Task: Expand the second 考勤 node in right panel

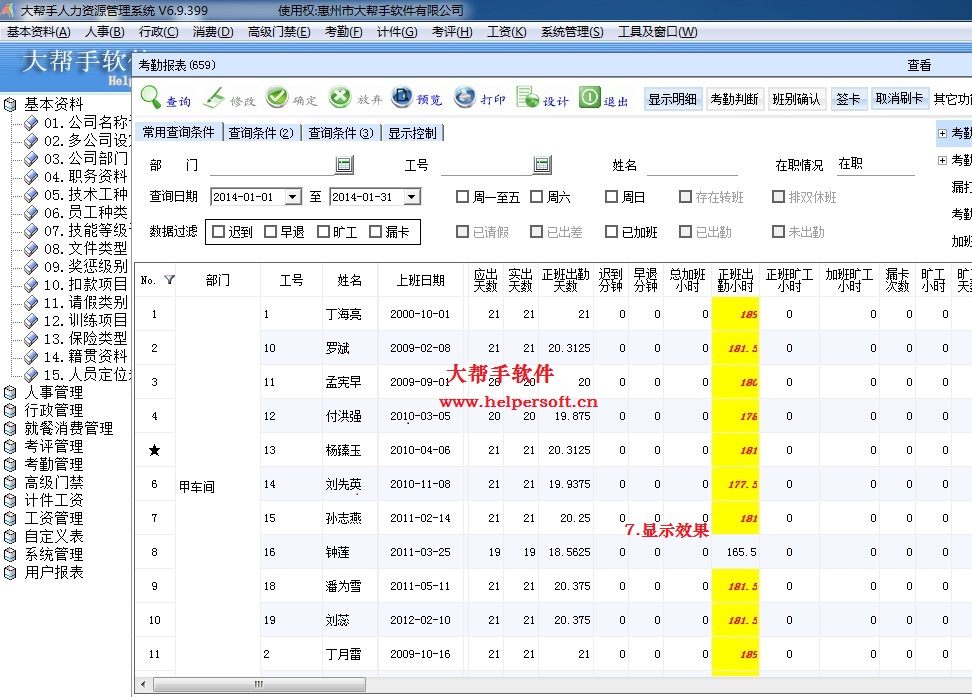Action: (942, 160)
